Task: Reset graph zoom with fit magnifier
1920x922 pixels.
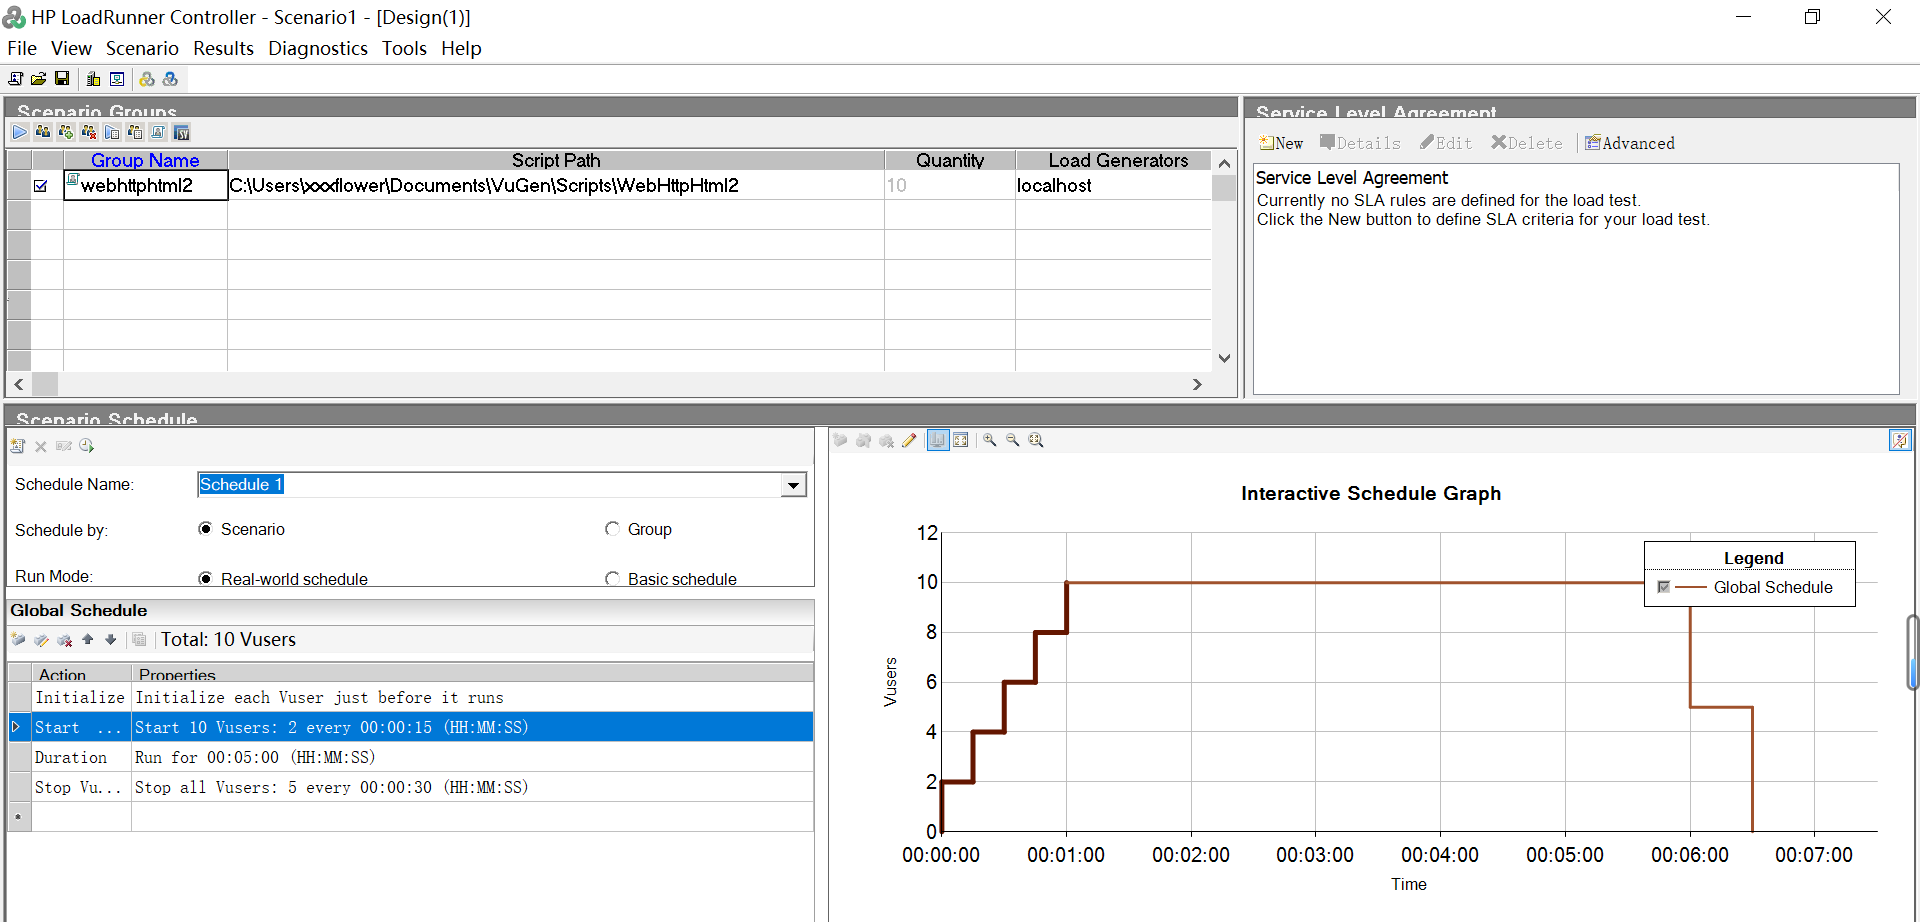Action: pyautogui.click(x=1036, y=440)
